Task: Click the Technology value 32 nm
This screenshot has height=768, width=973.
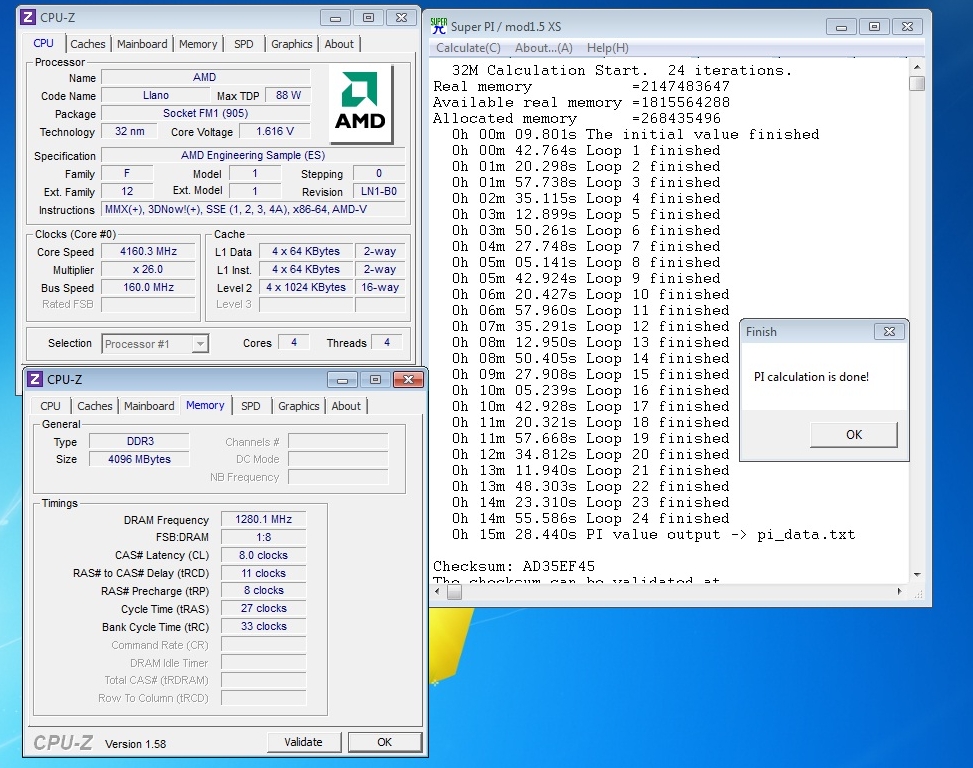Action: click(130, 131)
